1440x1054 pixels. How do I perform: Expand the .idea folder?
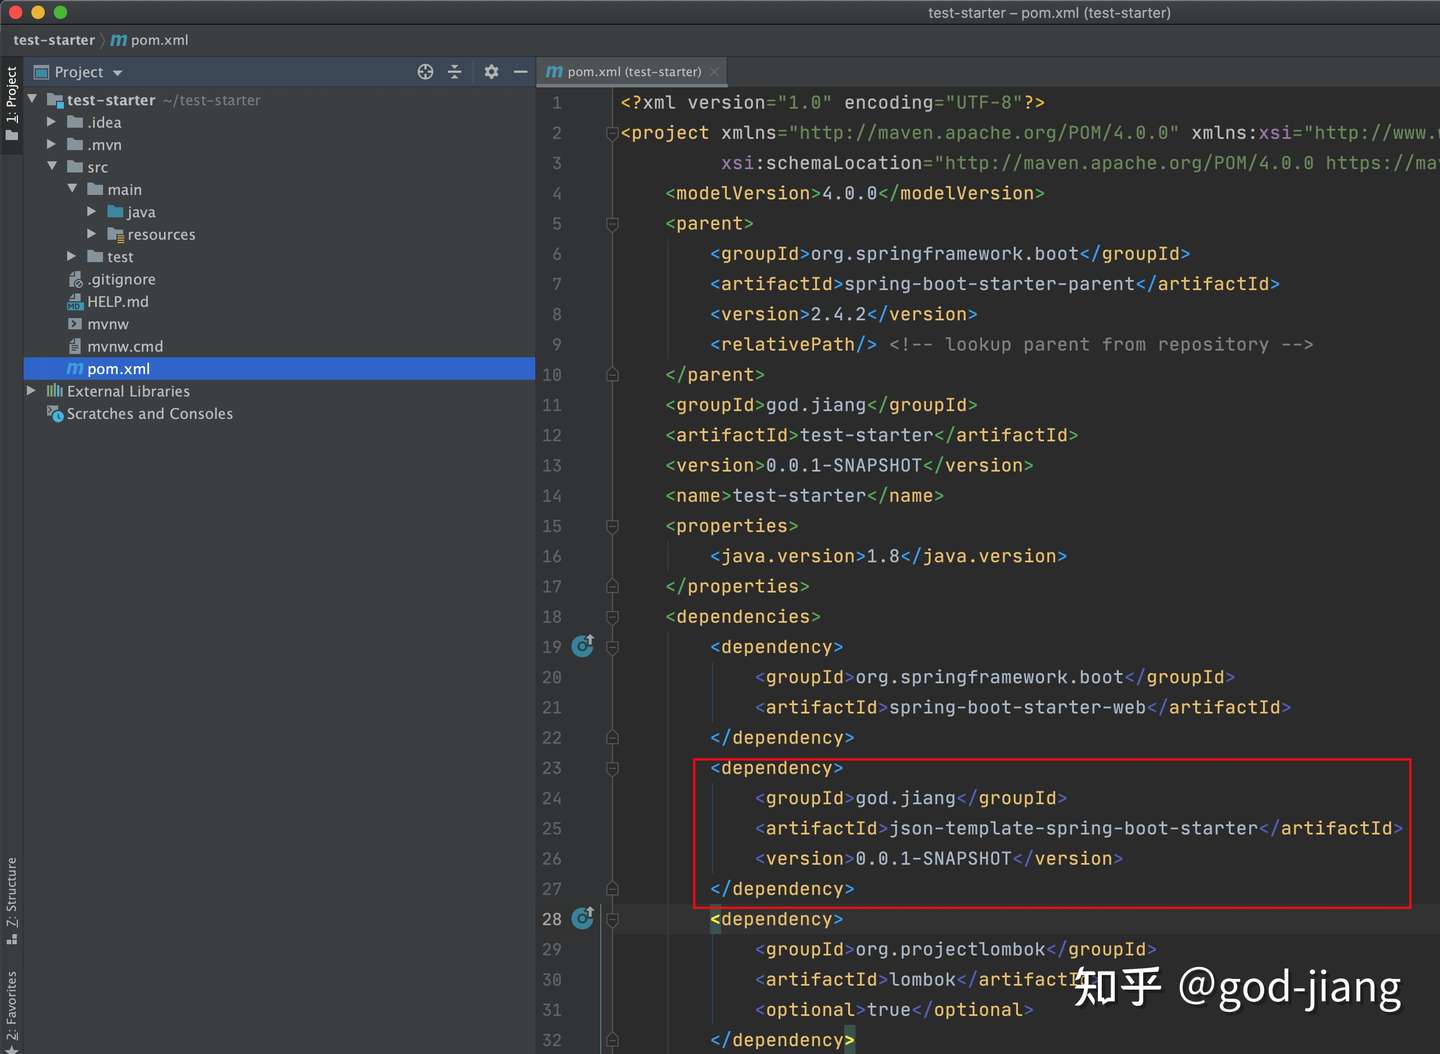[x=51, y=122]
